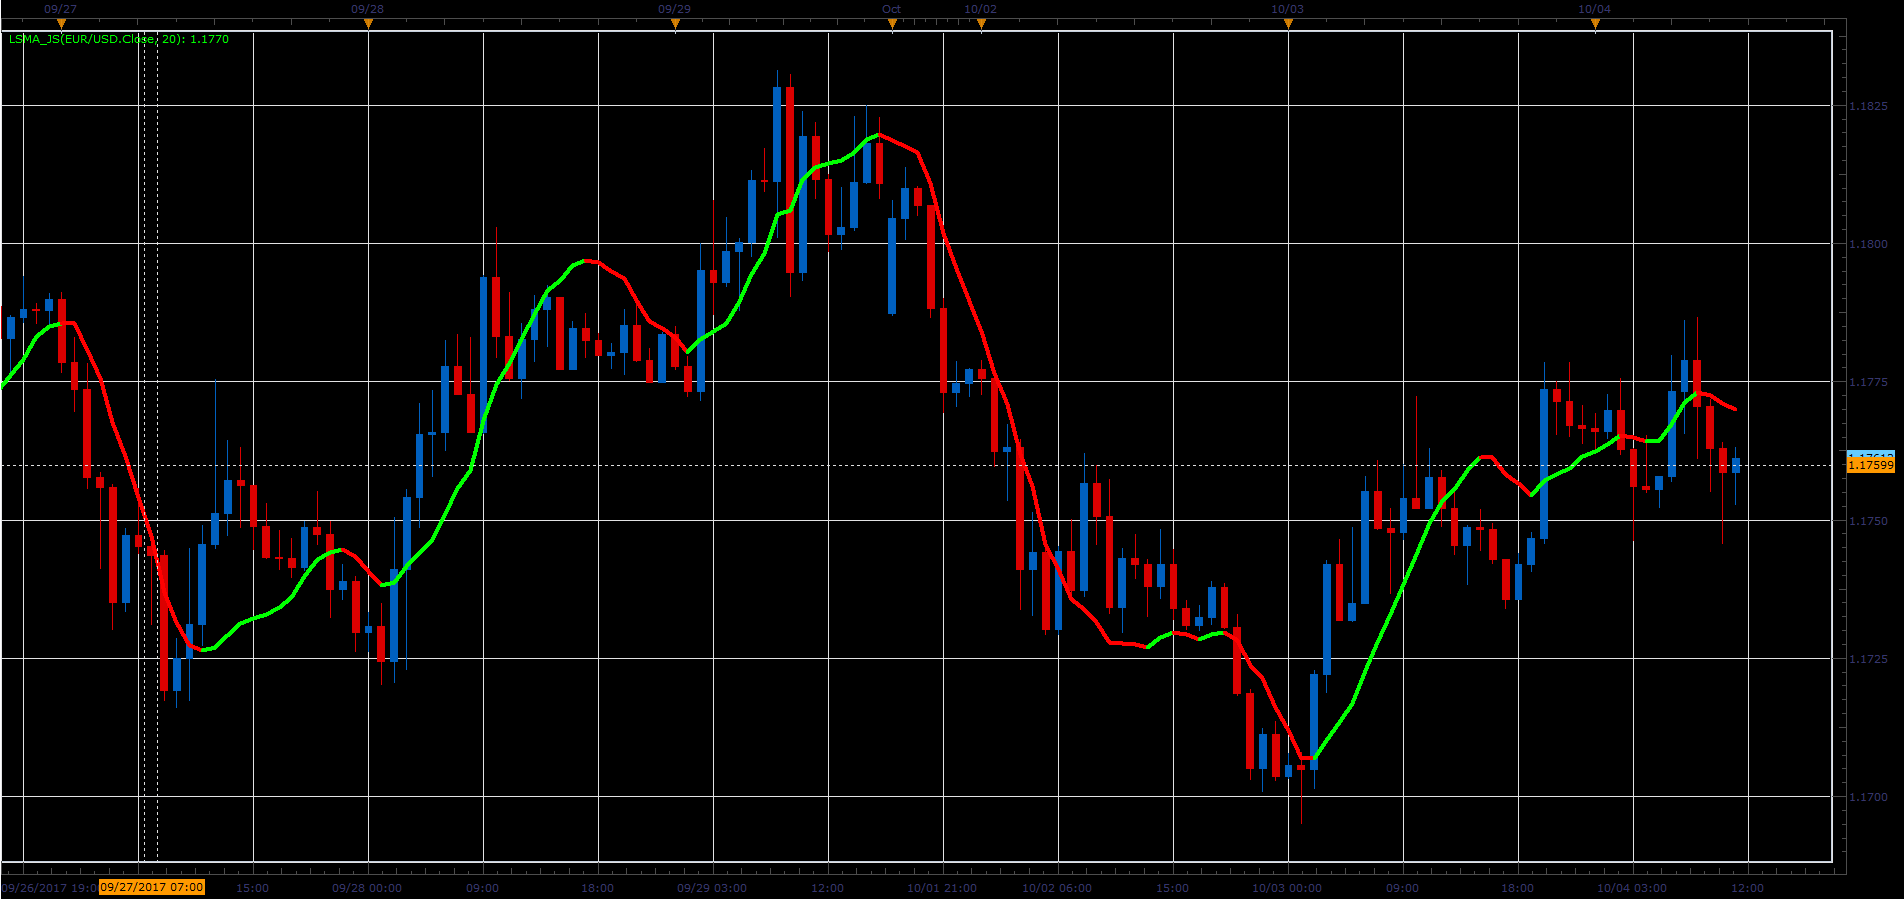This screenshot has width=1904, height=899.
Task: Click highlighted 09/27/2017 07:00 time label
Action: point(152,887)
